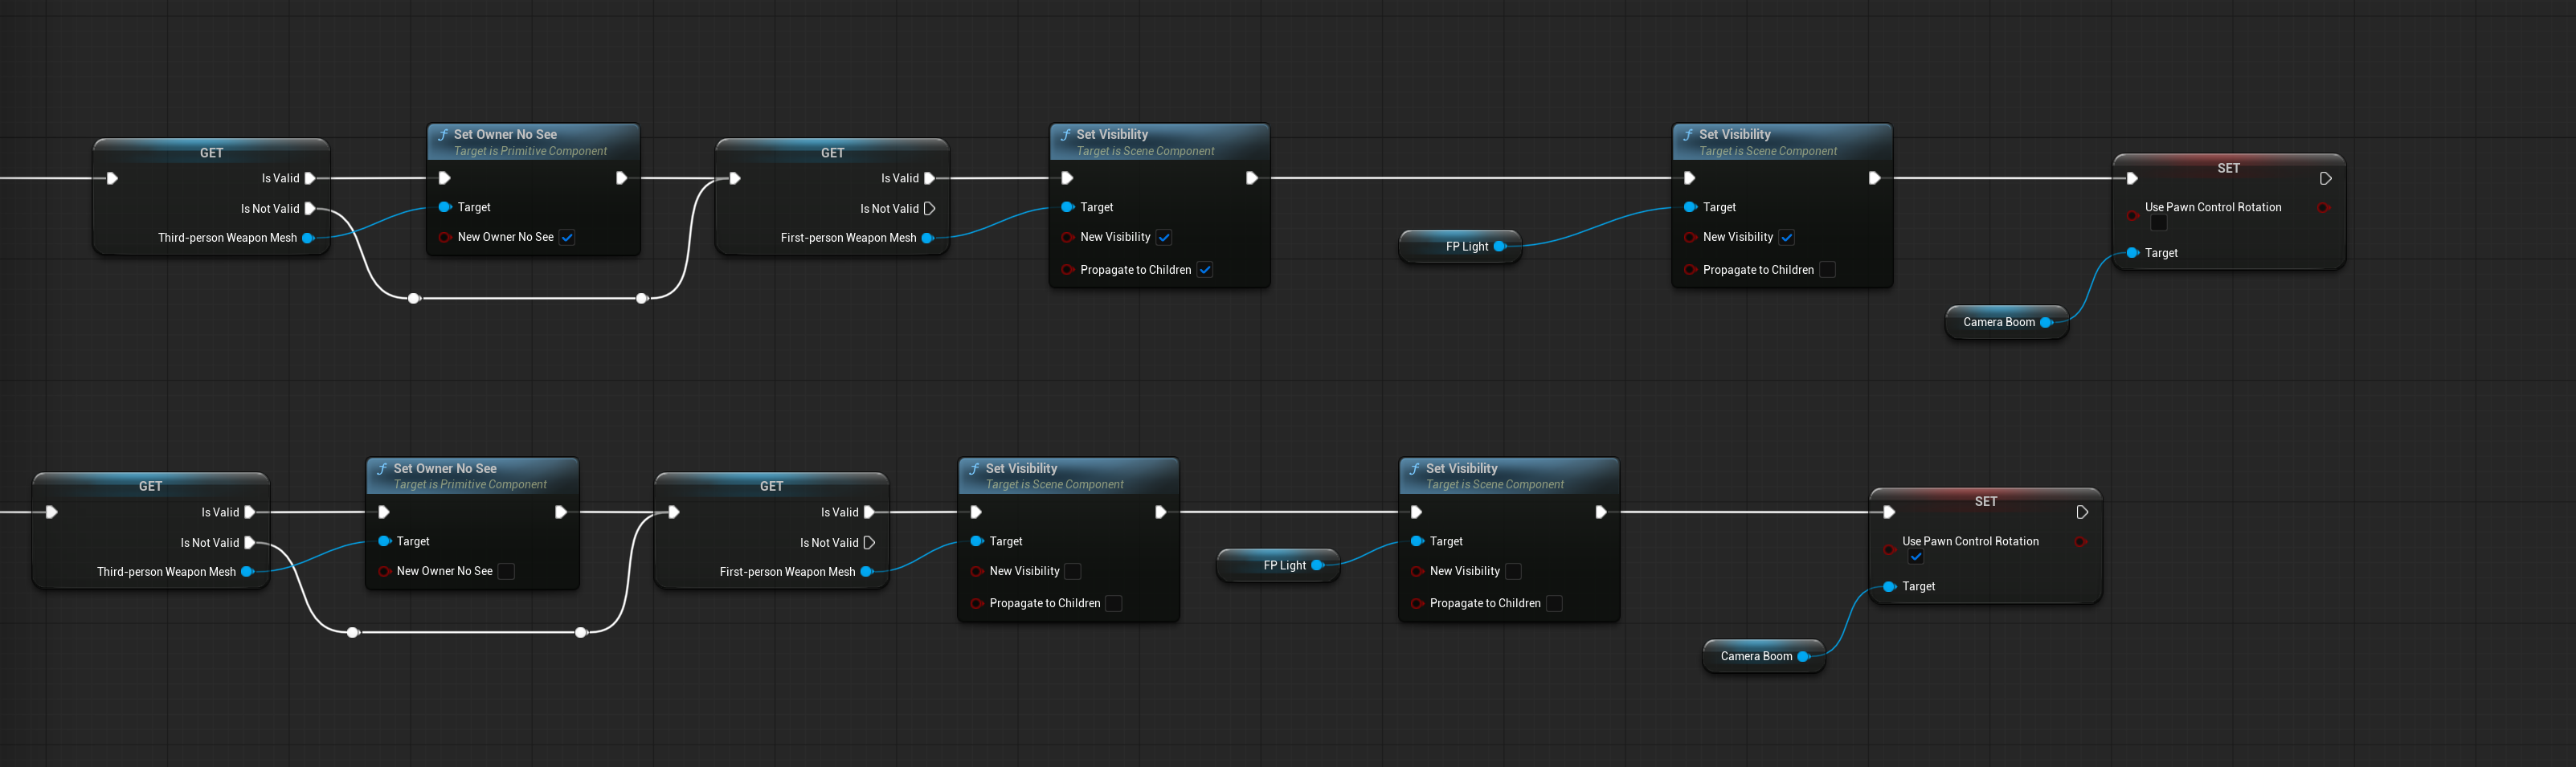Click First-person Weapon Mesh output pin, lower row
Viewport: 2576px width, 767px height.
click(x=867, y=572)
